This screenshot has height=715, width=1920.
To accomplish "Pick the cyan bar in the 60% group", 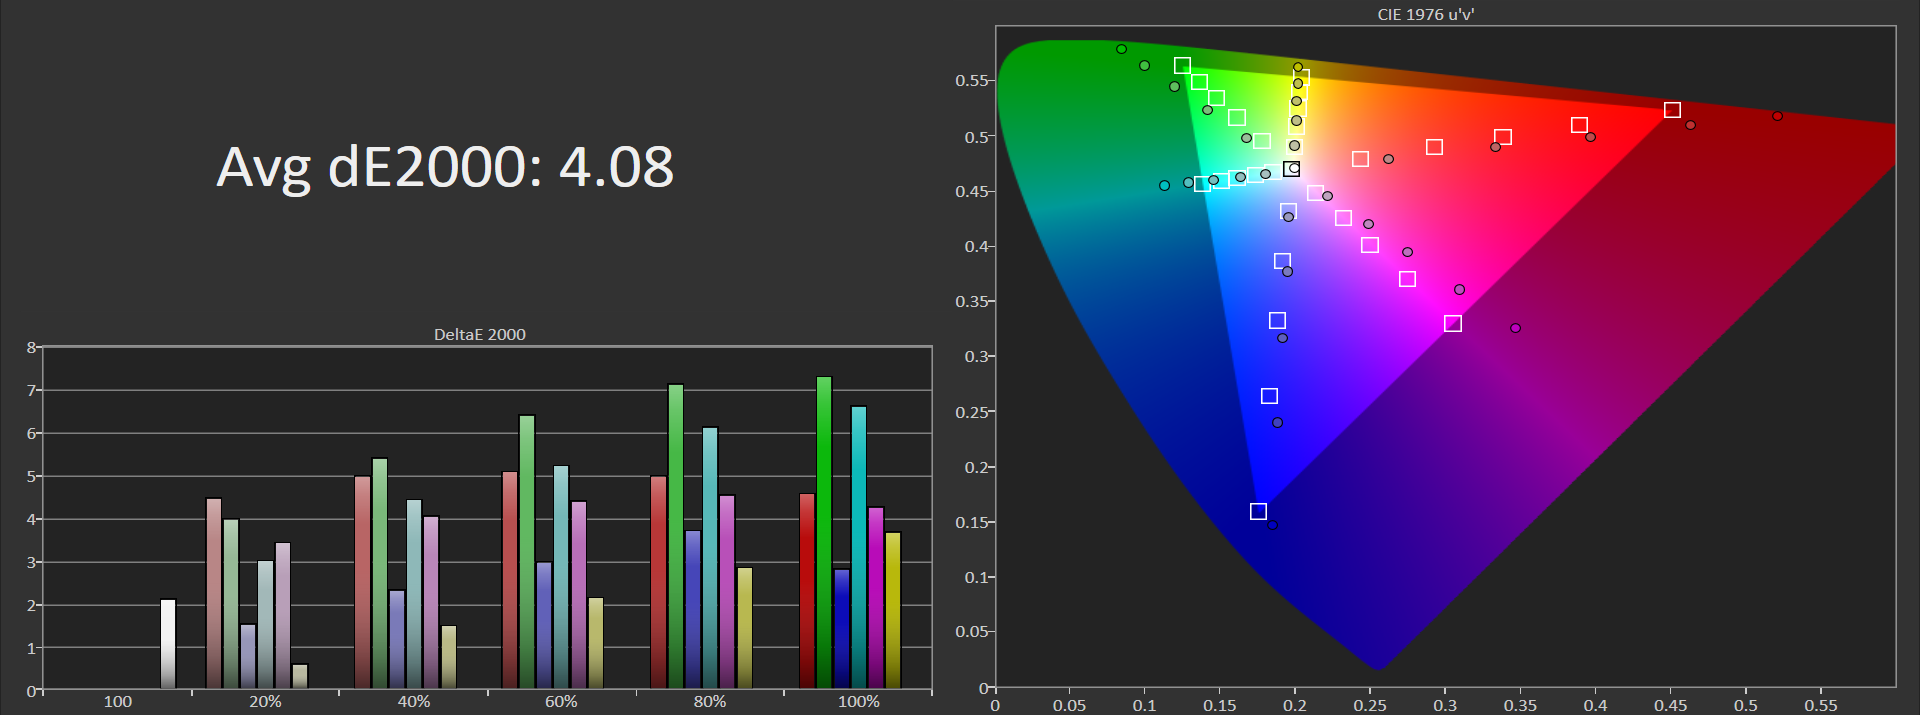I will point(561,578).
